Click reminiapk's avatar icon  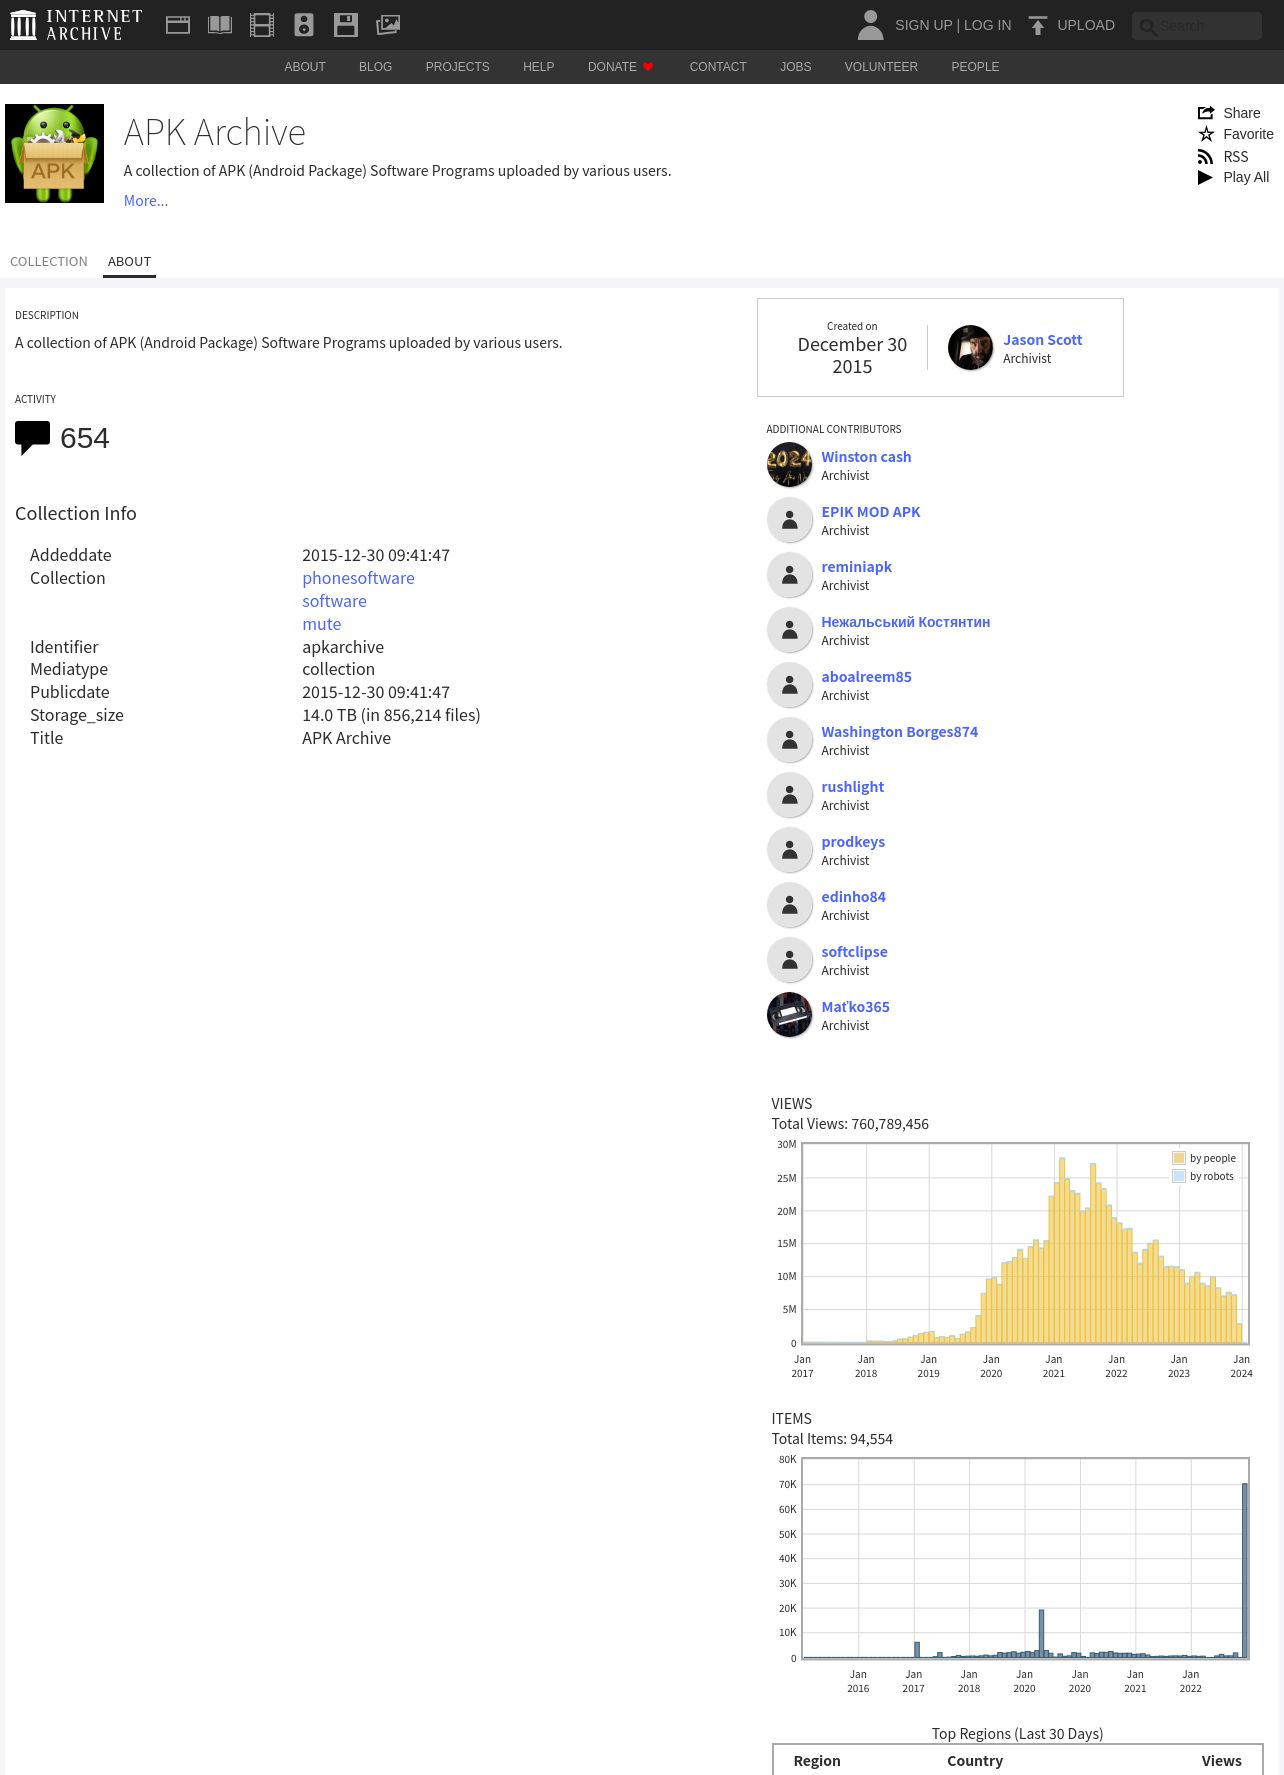pos(789,575)
